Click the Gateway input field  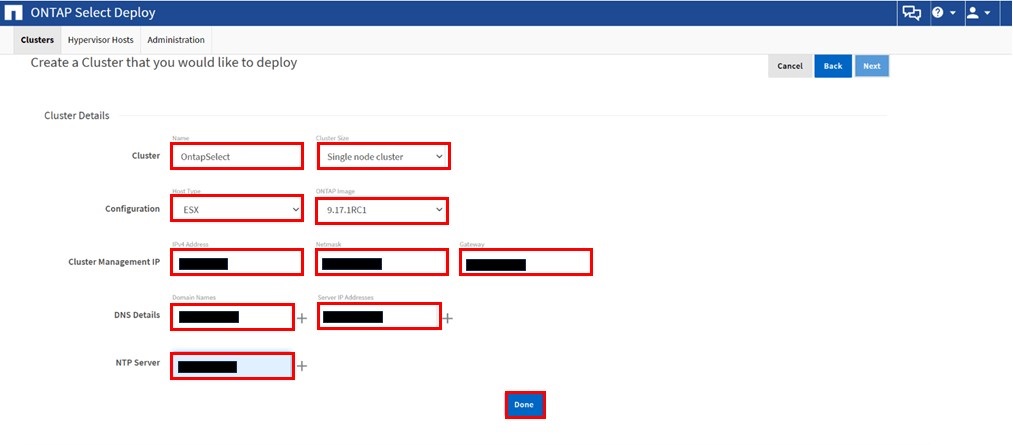pyautogui.click(x=526, y=262)
